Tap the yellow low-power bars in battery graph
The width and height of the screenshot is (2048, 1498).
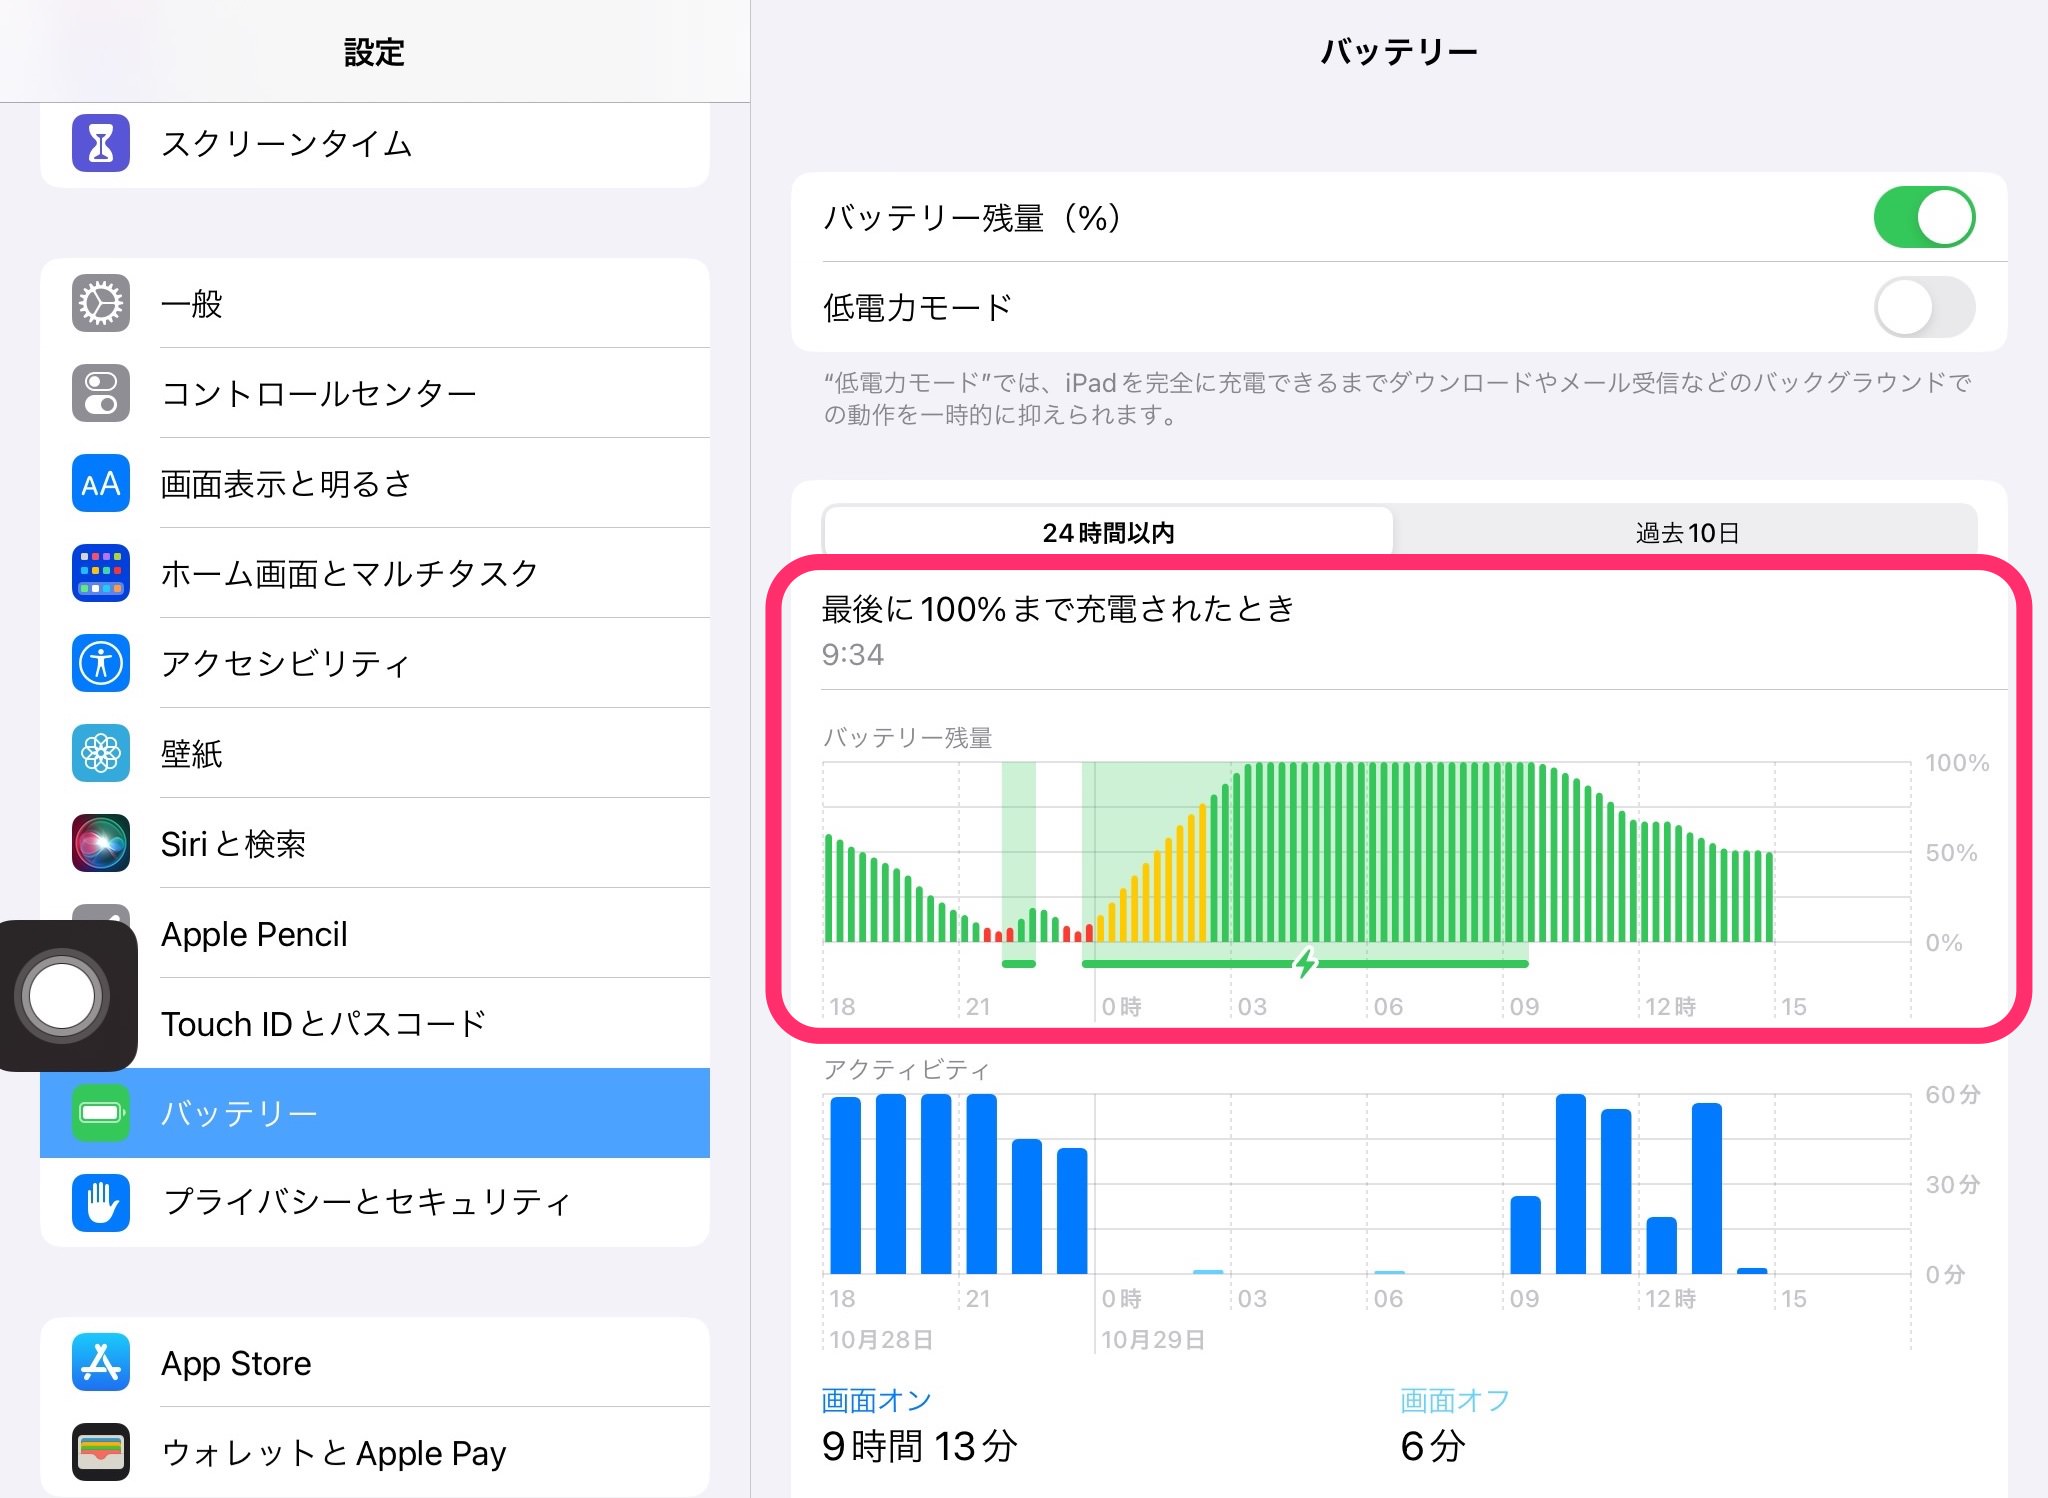(1153, 872)
